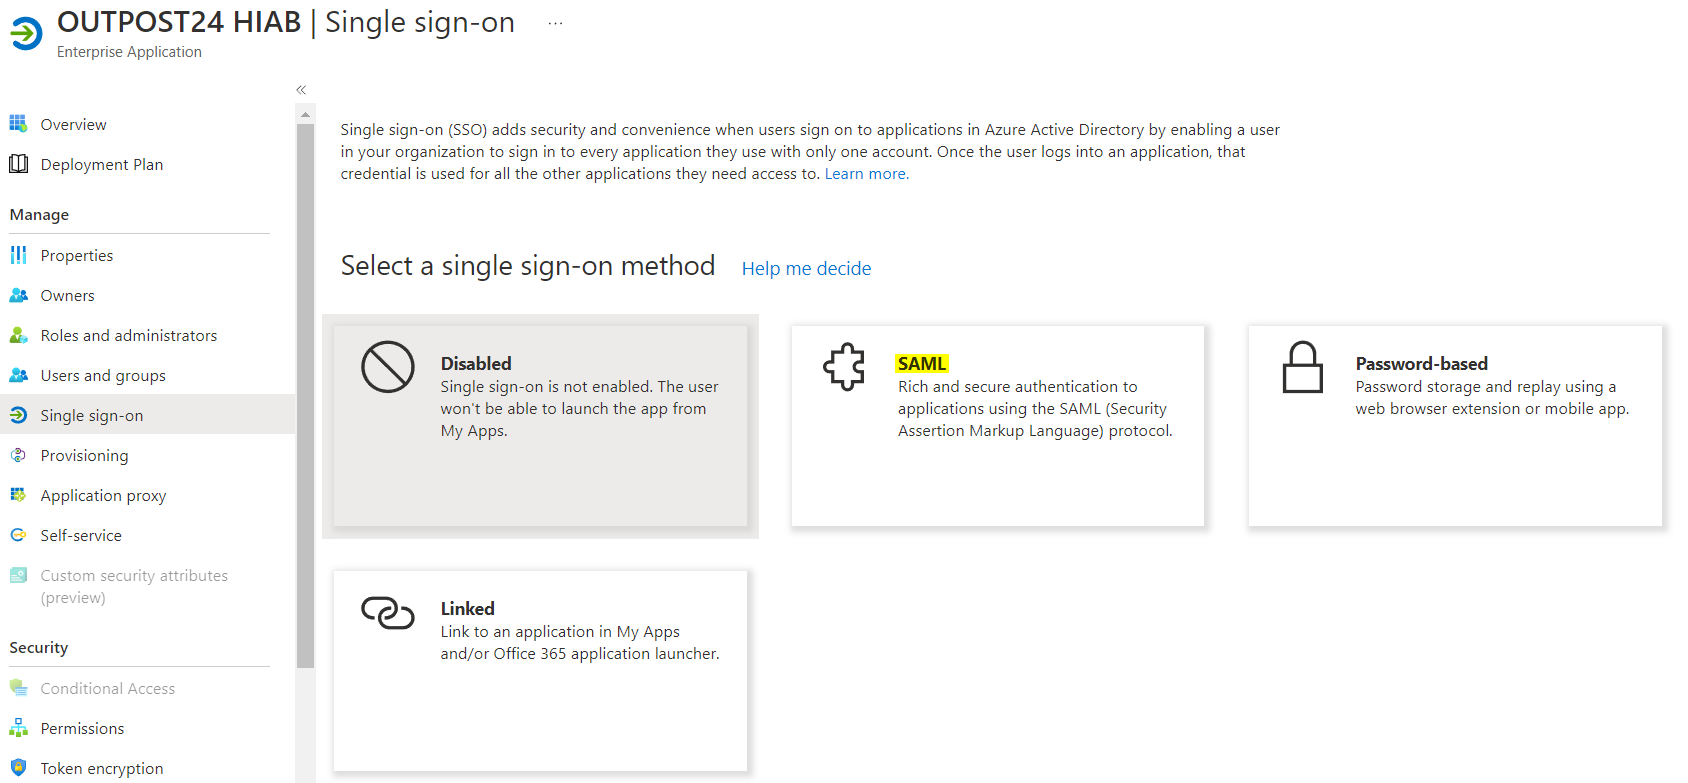
Task: Click the Deployment Plan book icon
Action: click(18, 164)
